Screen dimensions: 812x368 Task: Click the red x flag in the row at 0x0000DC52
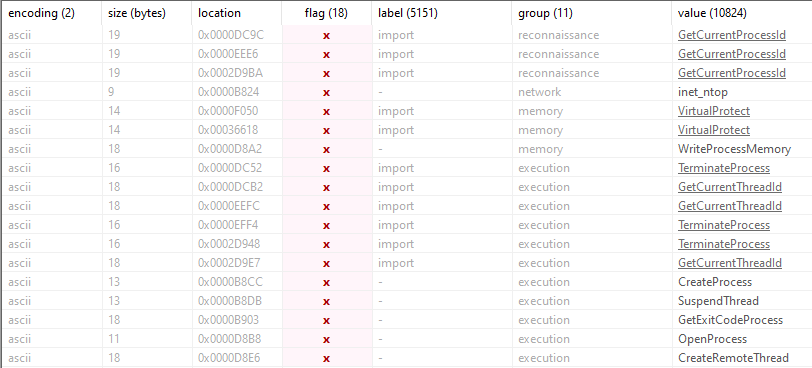coord(326,169)
